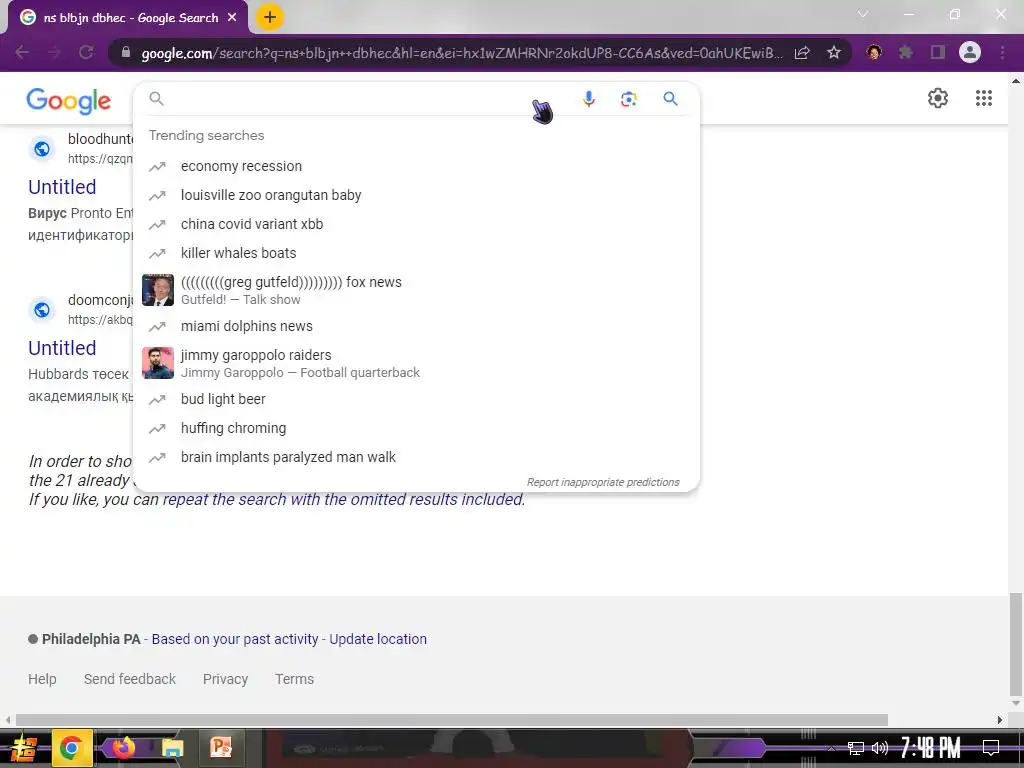Image resolution: width=1024 pixels, height=768 pixels.
Task: View site information lock icon
Action: 126,52
